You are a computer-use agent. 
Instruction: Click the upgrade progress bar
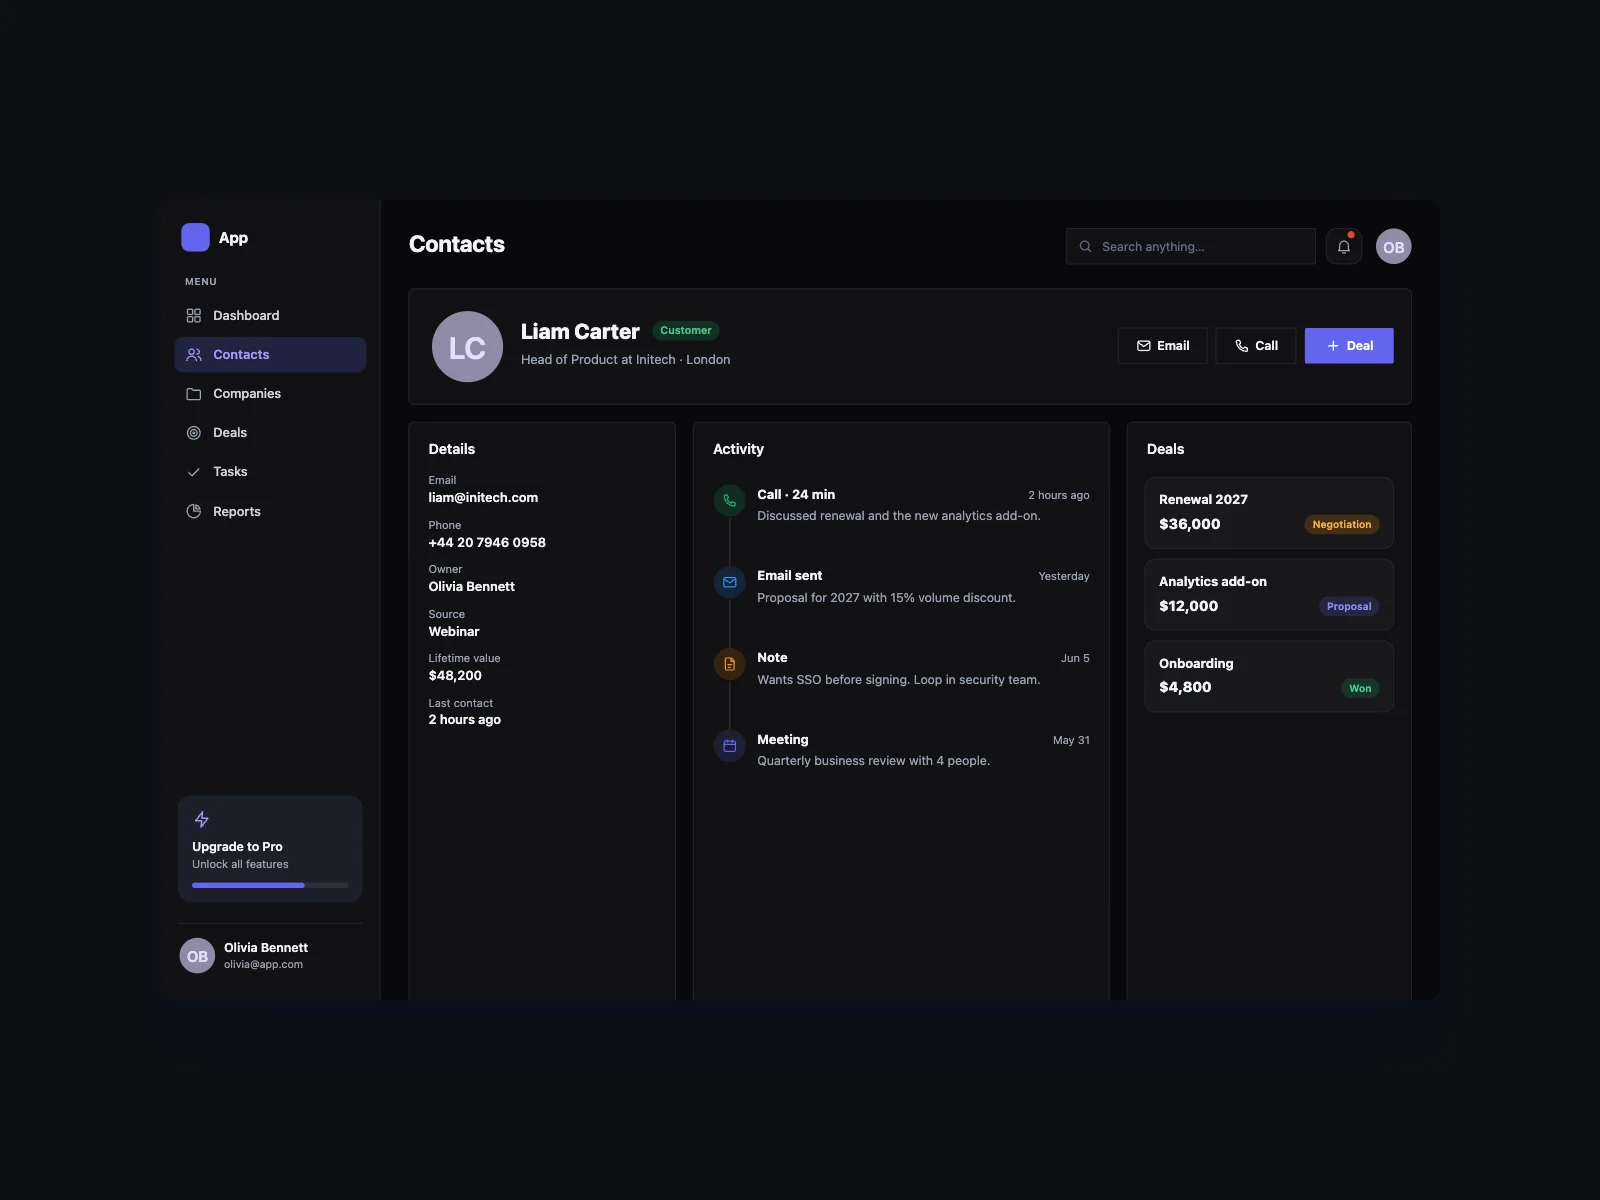pyautogui.click(x=270, y=885)
